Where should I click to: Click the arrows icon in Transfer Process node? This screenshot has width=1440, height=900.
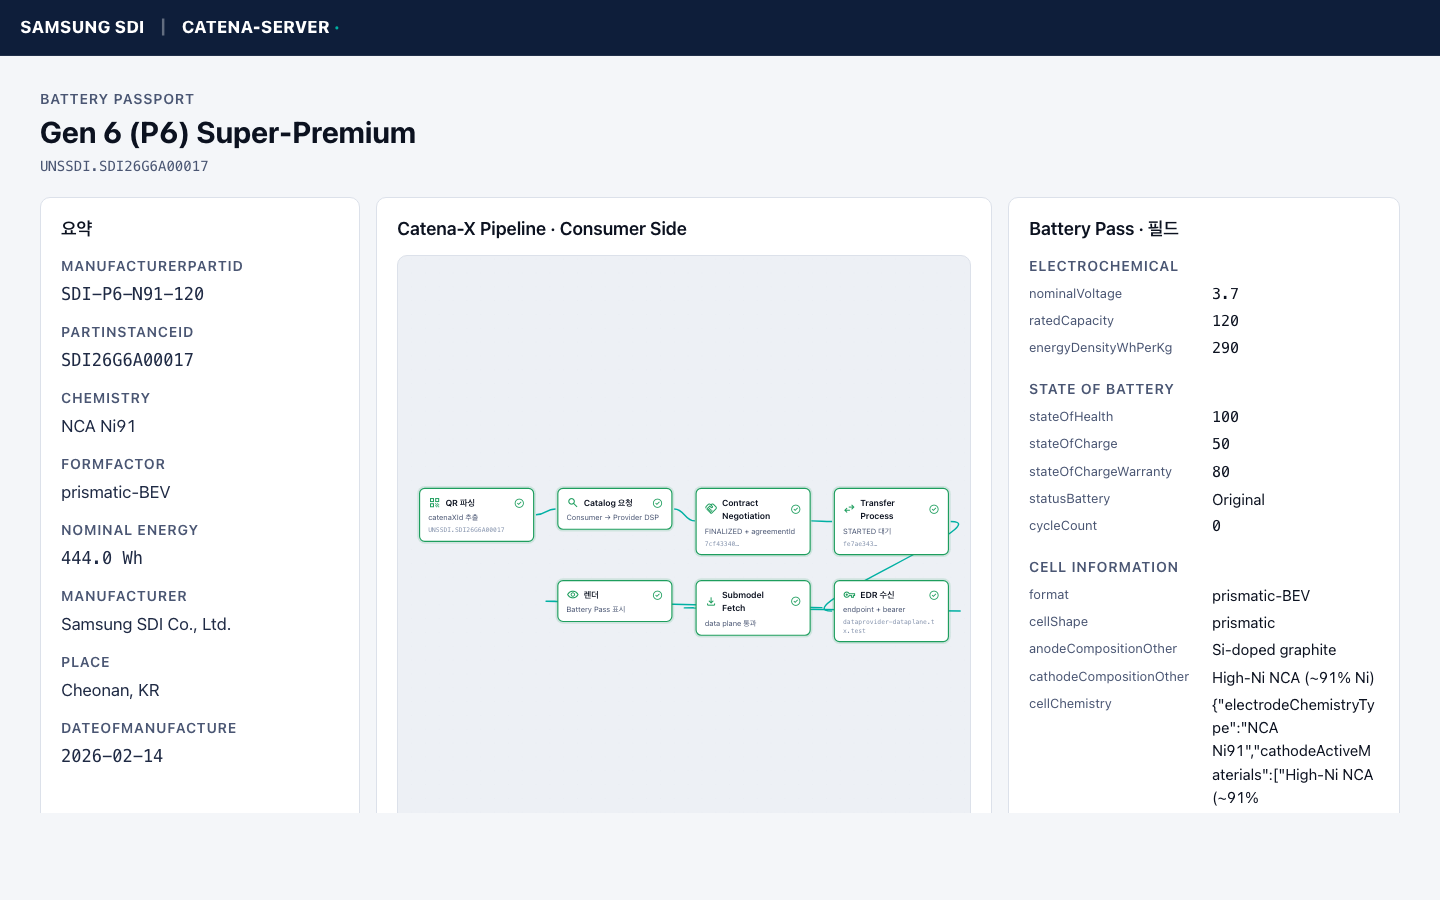point(849,509)
